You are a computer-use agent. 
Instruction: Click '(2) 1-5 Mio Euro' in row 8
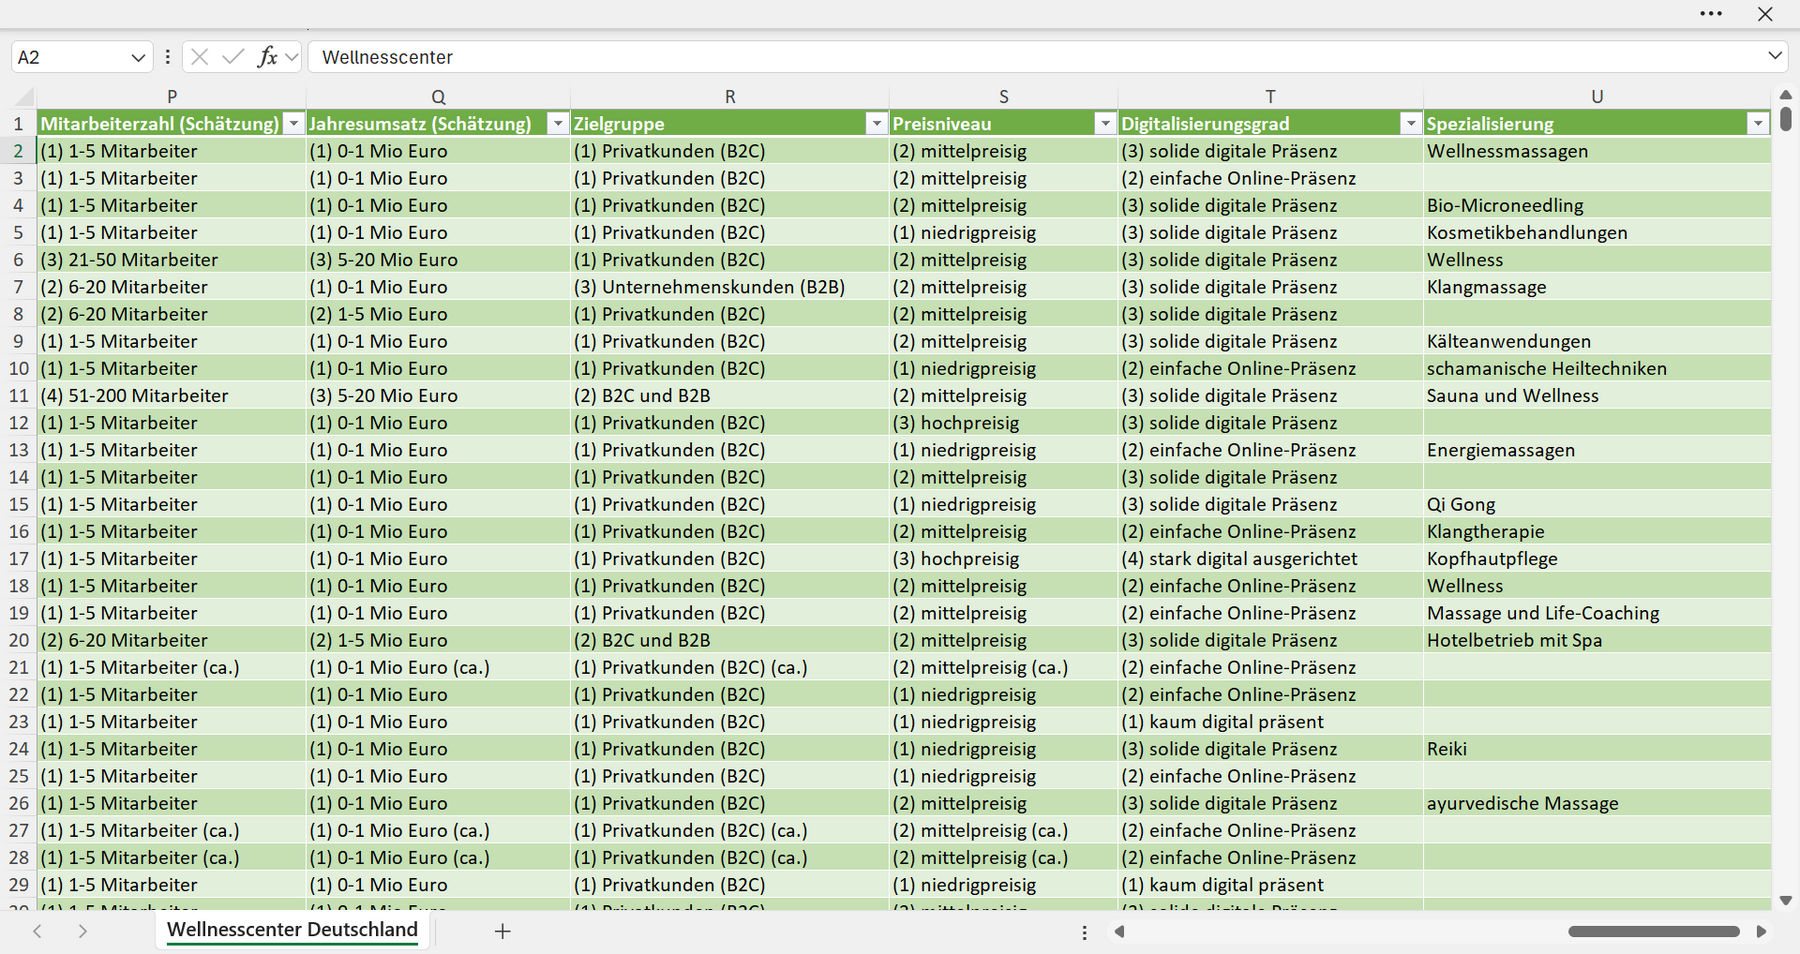pos(438,314)
